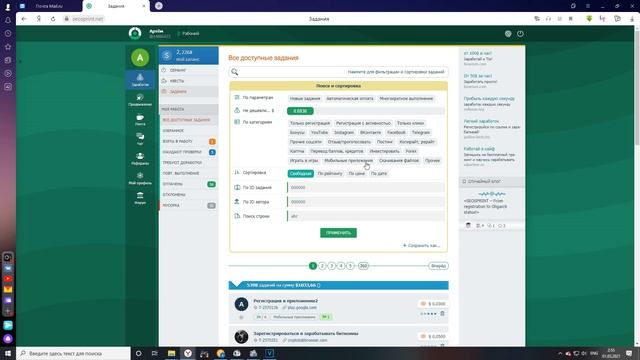Click the green minimum price value
The width and height of the screenshot is (640, 360).
(x=300, y=111)
